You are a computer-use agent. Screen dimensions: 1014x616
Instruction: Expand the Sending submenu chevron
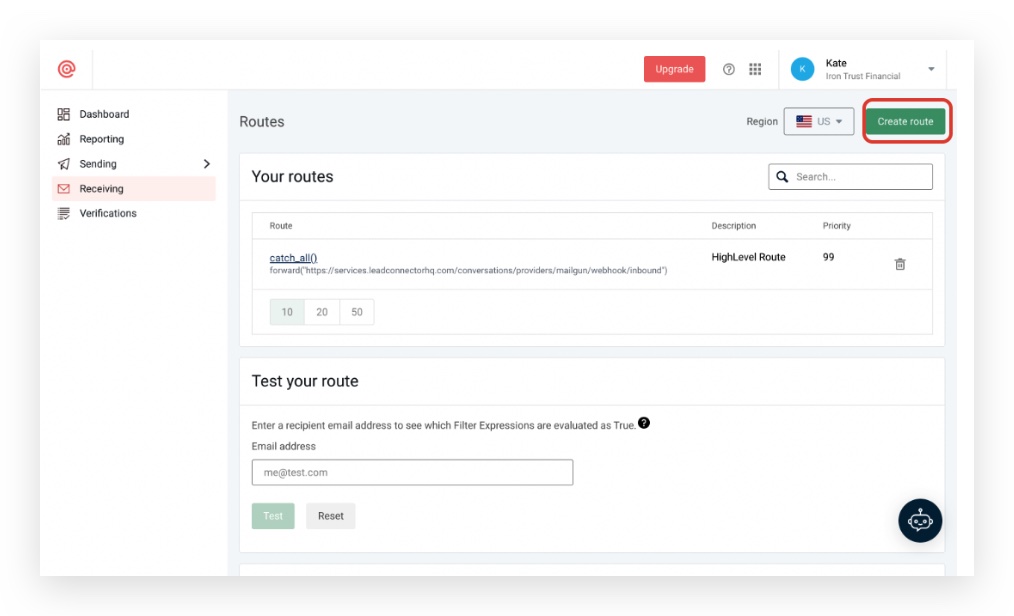(x=207, y=164)
